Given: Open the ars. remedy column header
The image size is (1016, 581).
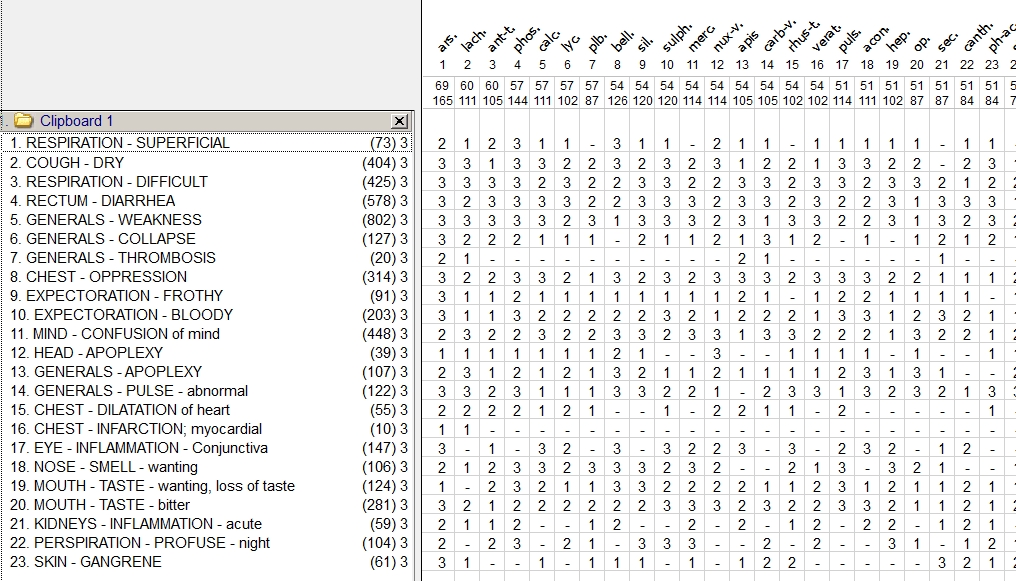Looking at the screenshot, I should pyautogui.click(x=446, y=42).
